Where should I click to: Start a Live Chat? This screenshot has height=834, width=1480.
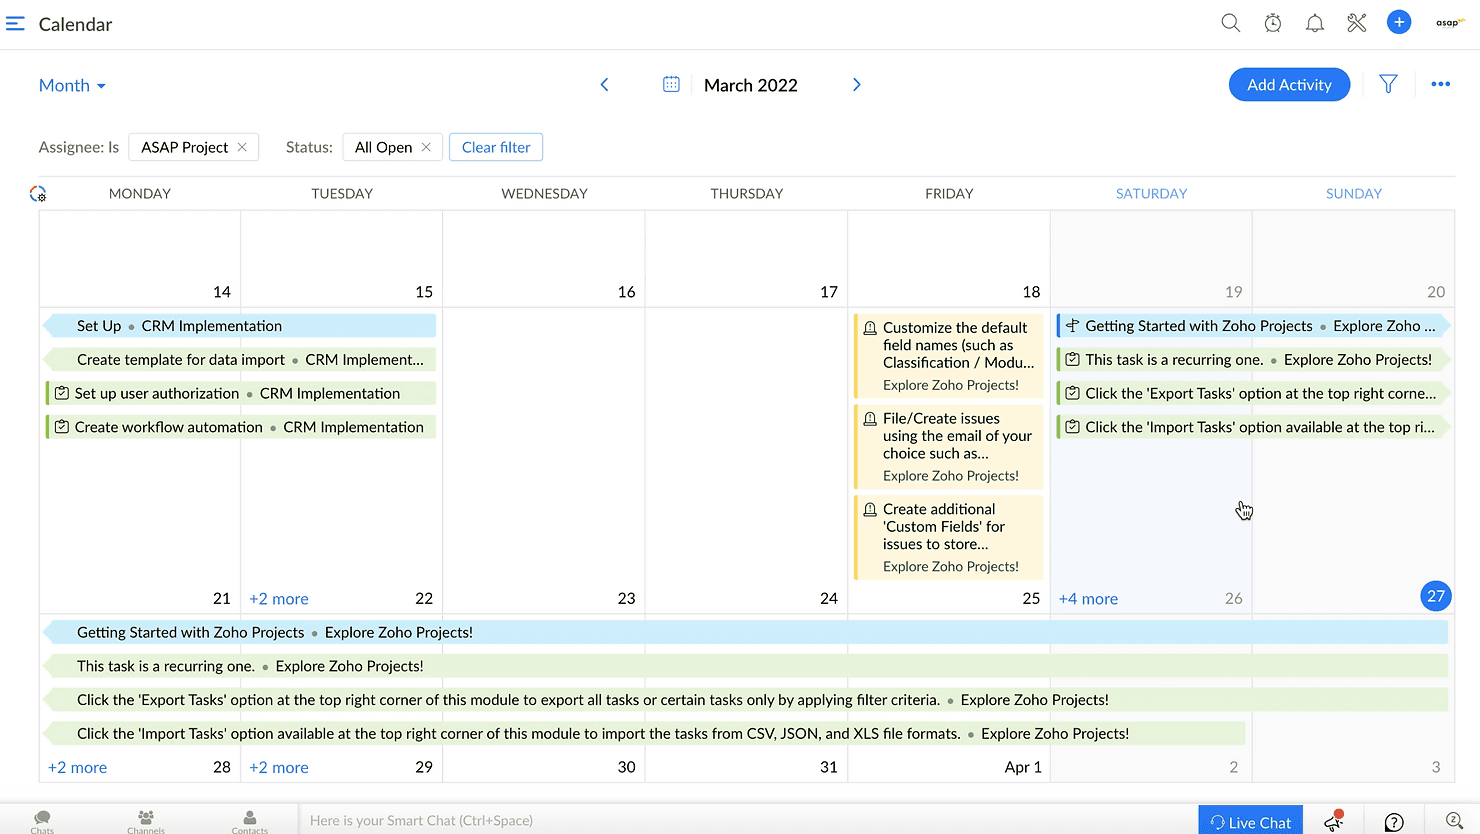click(x=1250, y=822)
